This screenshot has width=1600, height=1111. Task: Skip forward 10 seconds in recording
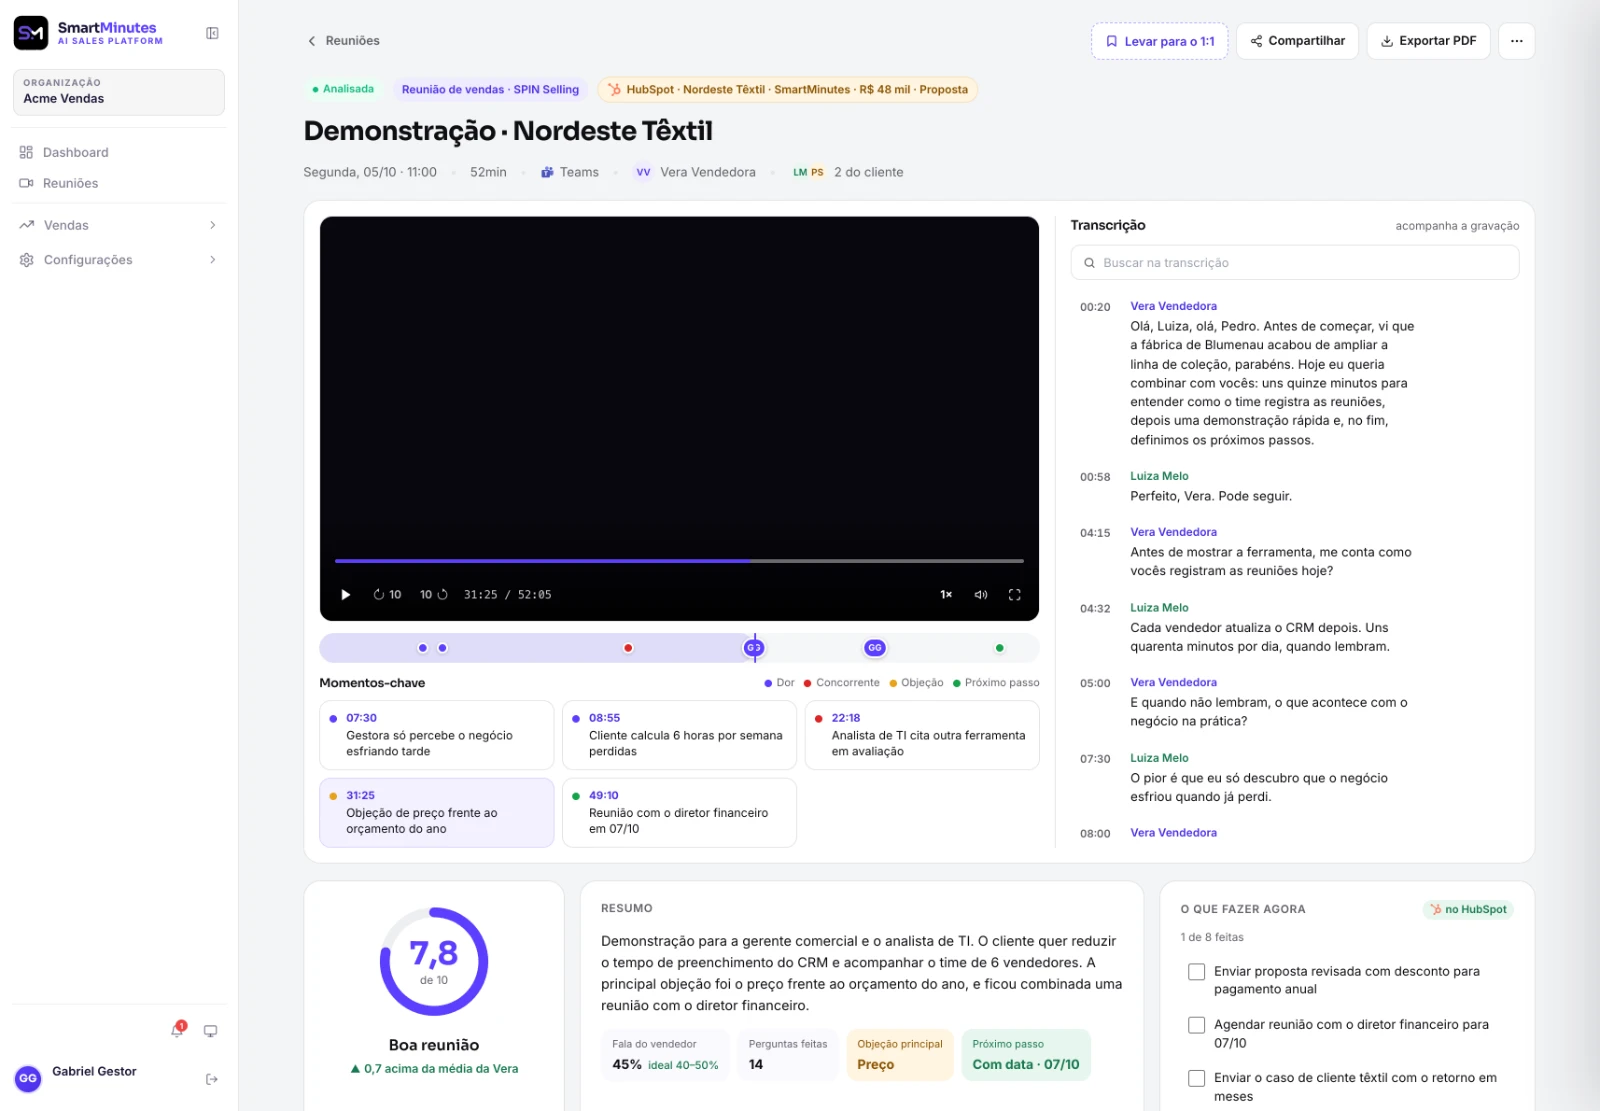click(434, 594)
